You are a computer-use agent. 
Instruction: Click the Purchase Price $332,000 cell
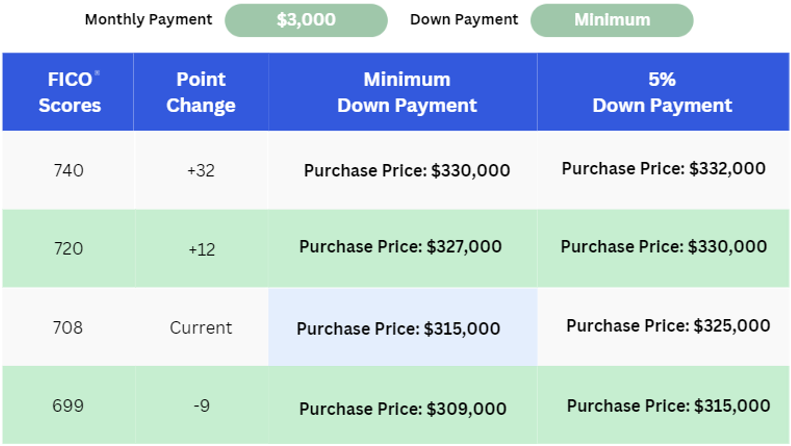[663, 169]
